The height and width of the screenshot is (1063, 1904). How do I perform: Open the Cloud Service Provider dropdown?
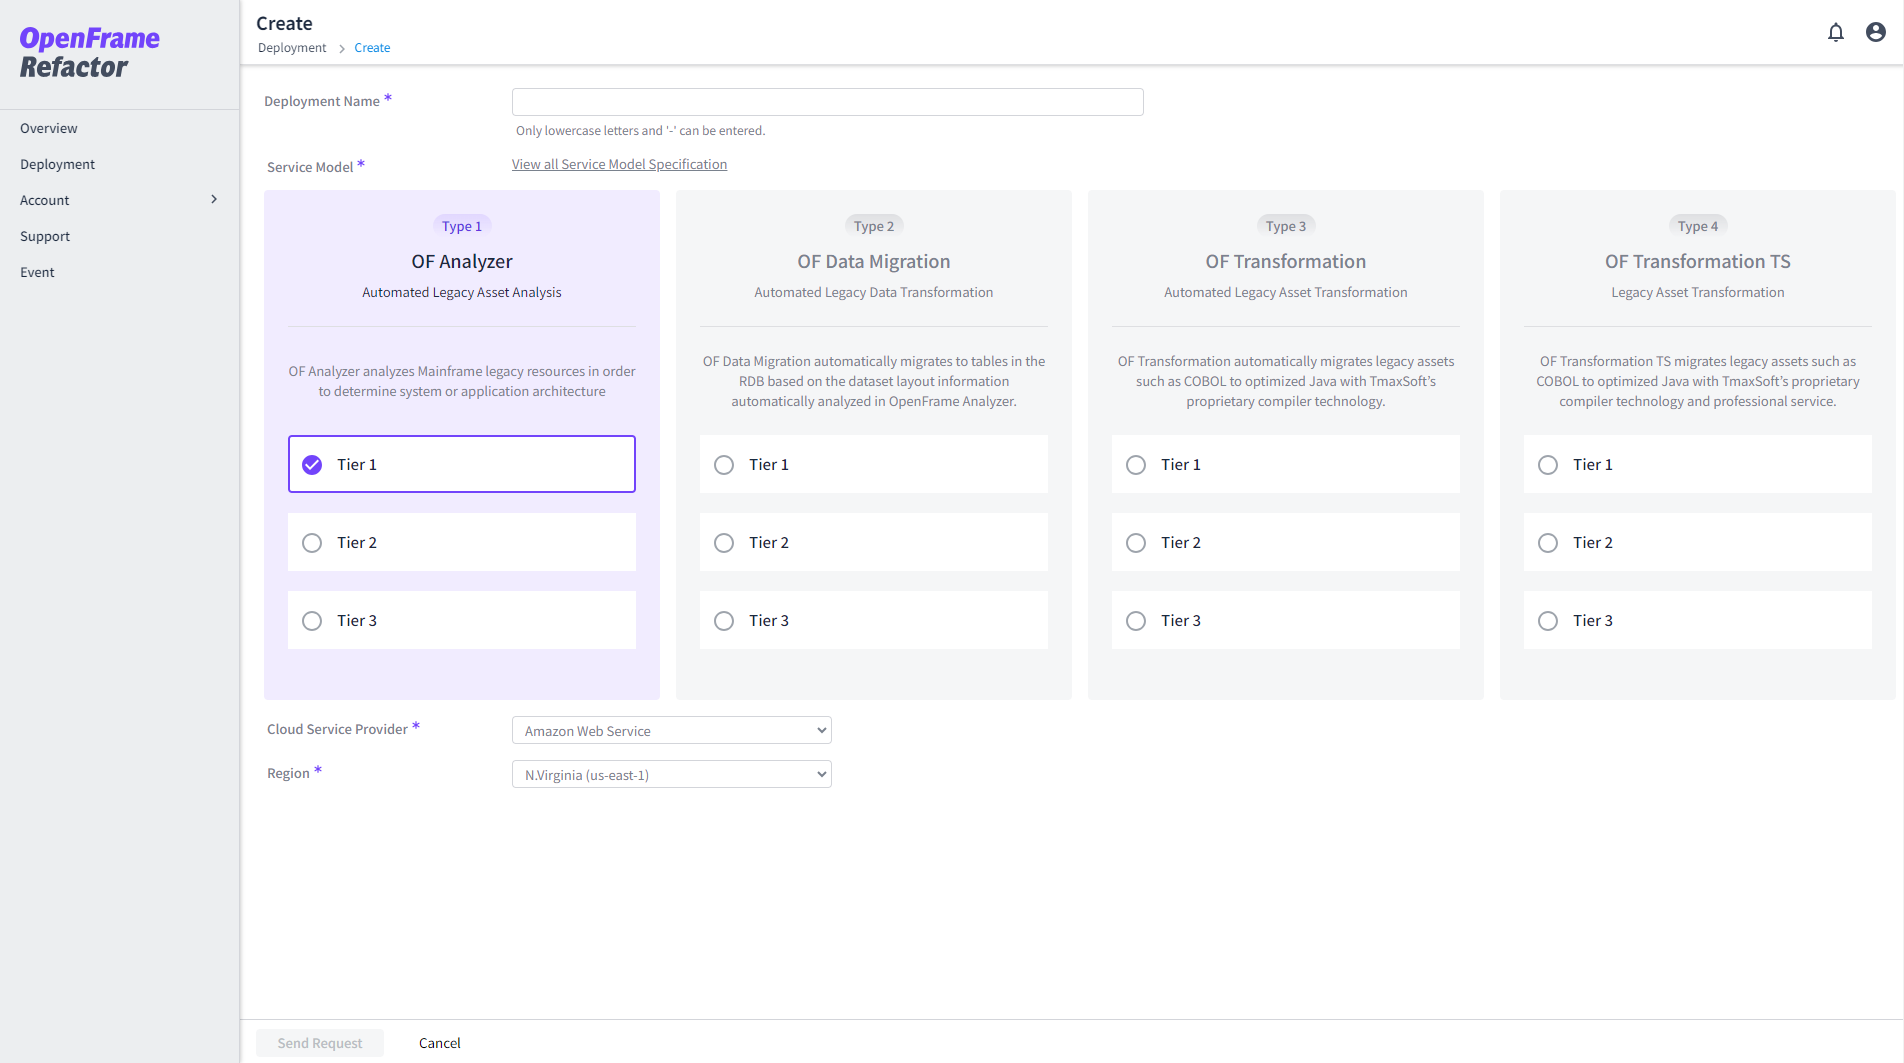pyautogui.click(x=671, y=731)
